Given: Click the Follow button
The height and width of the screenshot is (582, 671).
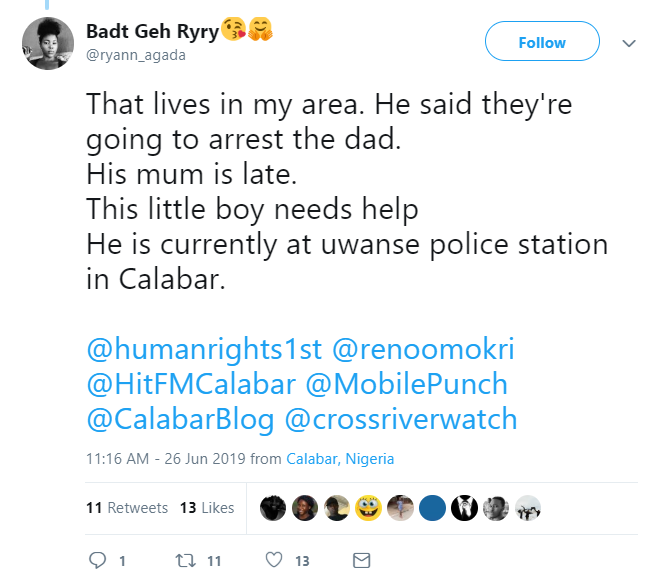Looking at the screenshot, I should click(542, 43).
